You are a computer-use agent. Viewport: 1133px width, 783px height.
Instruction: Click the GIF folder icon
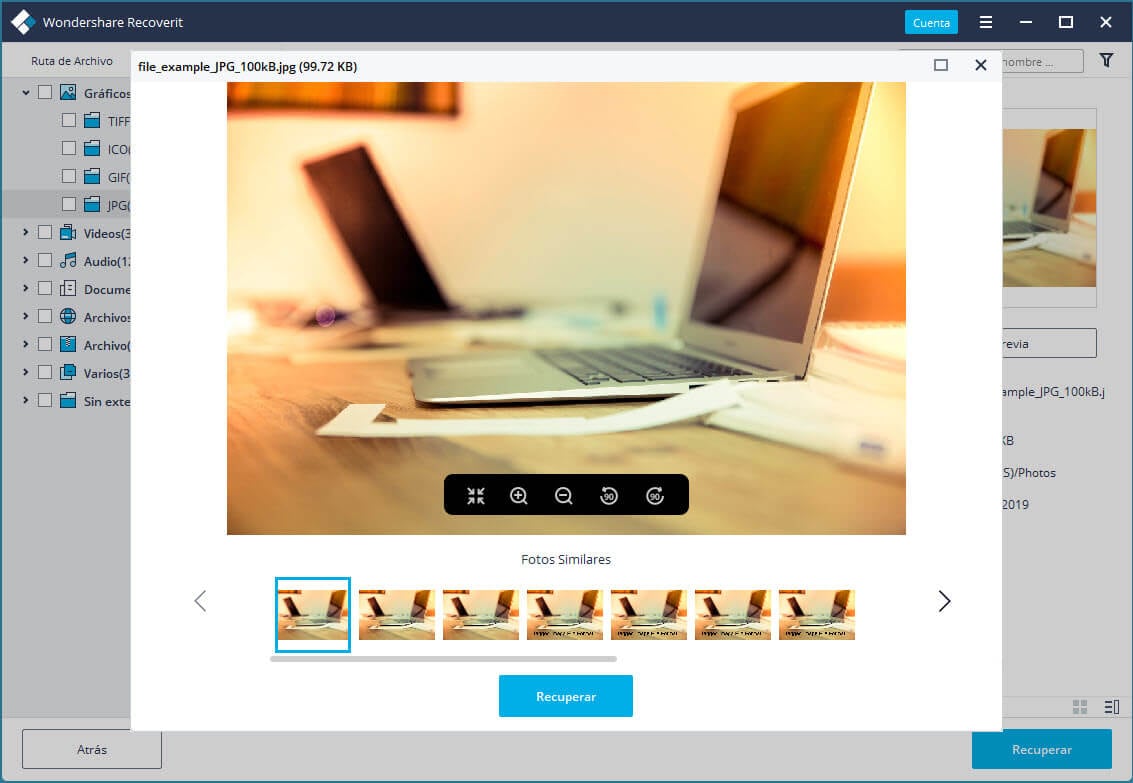(x=92, y=176)
